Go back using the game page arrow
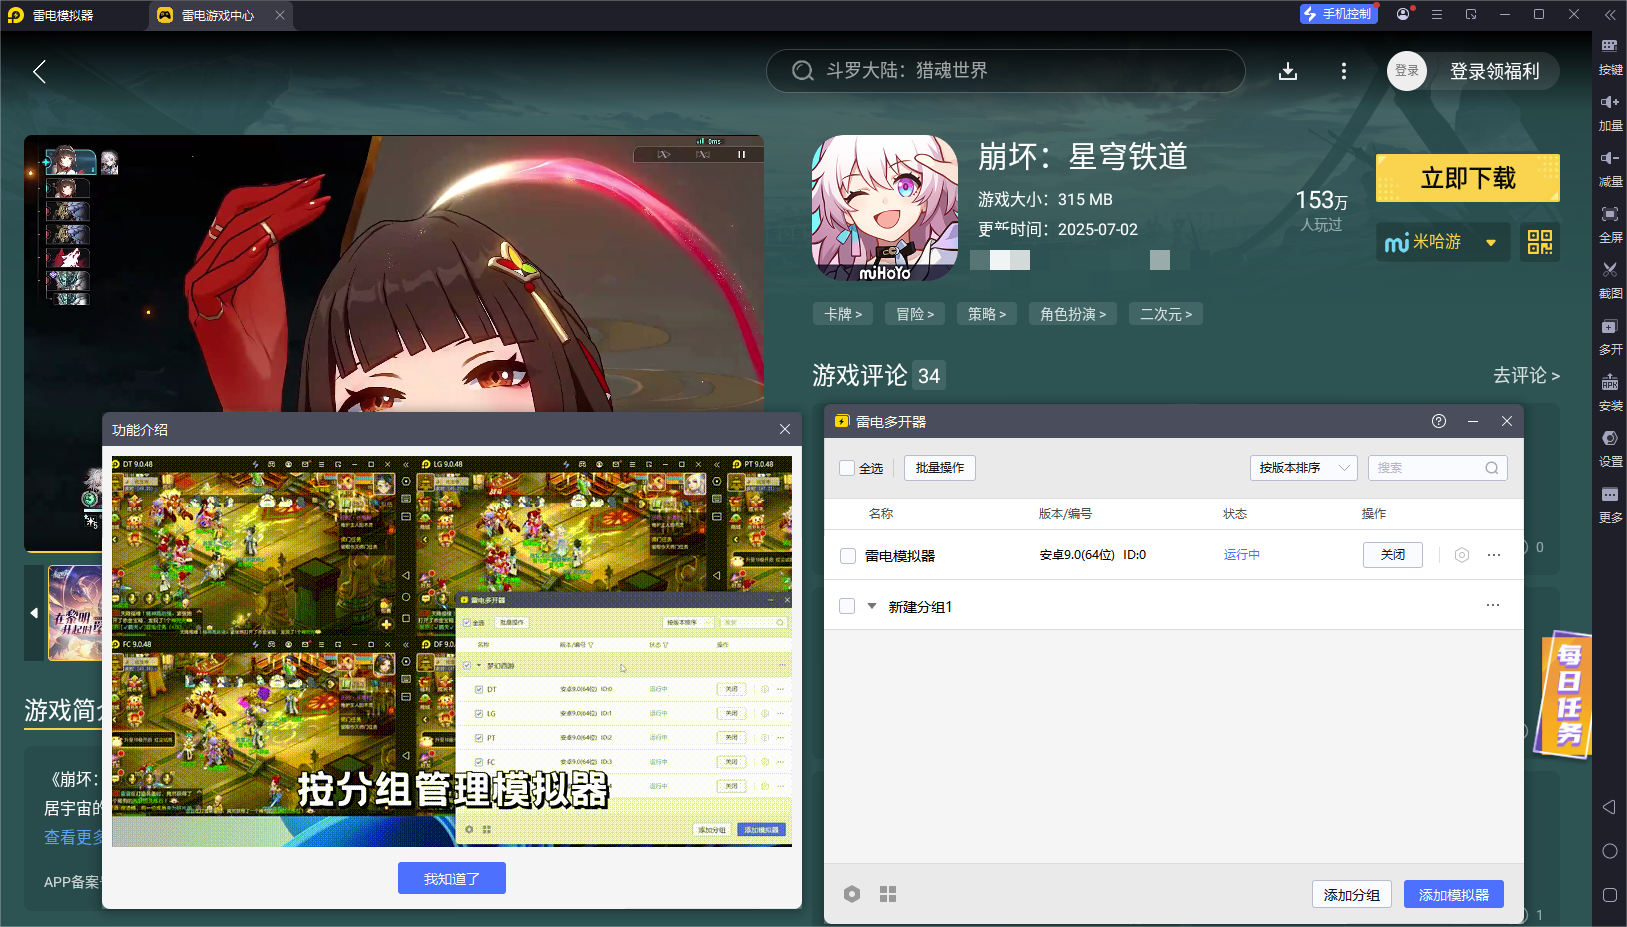Screen dimensions: 1627x927 coord(40,72)
